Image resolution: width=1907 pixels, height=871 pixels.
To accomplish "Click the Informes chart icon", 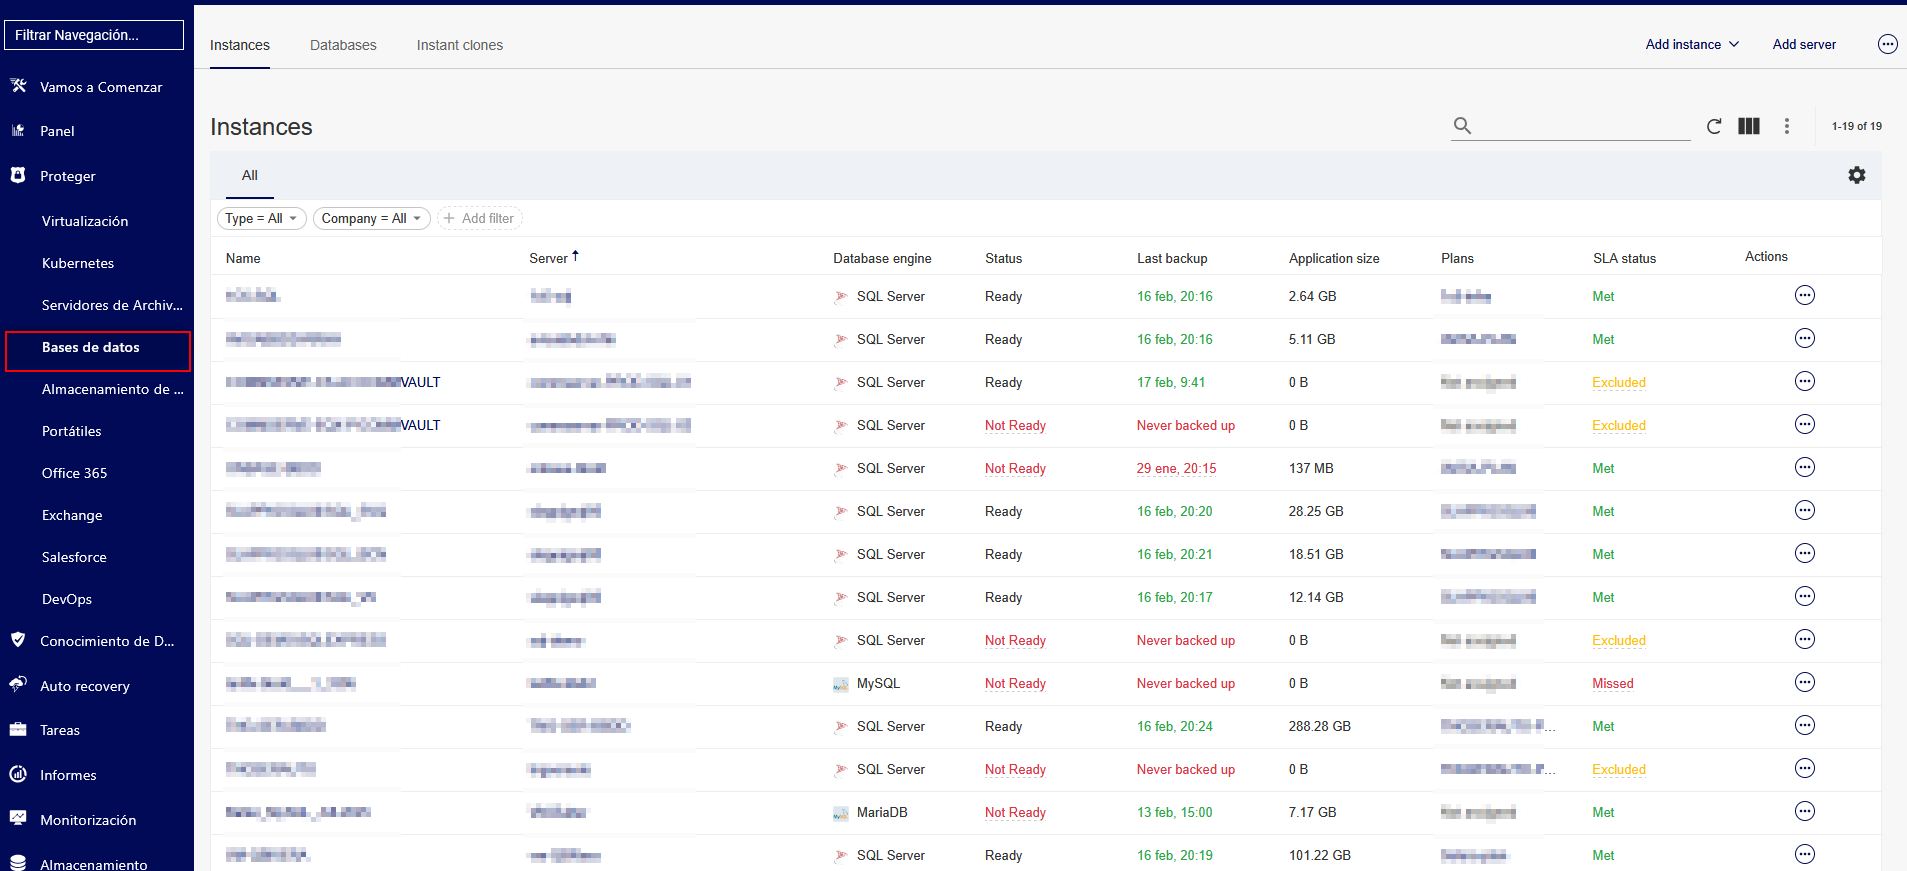I will (18, 774).
